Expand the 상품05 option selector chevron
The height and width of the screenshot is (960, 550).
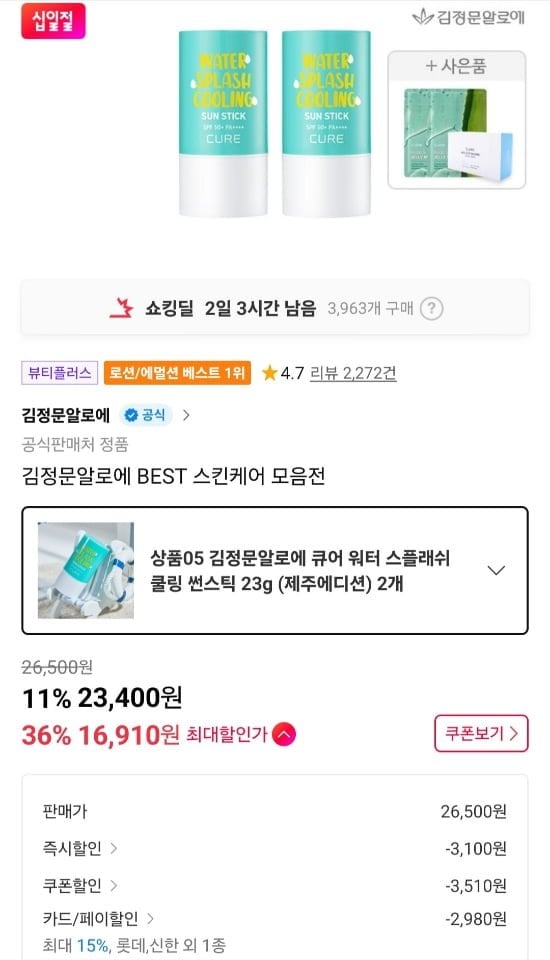(495, 570)
